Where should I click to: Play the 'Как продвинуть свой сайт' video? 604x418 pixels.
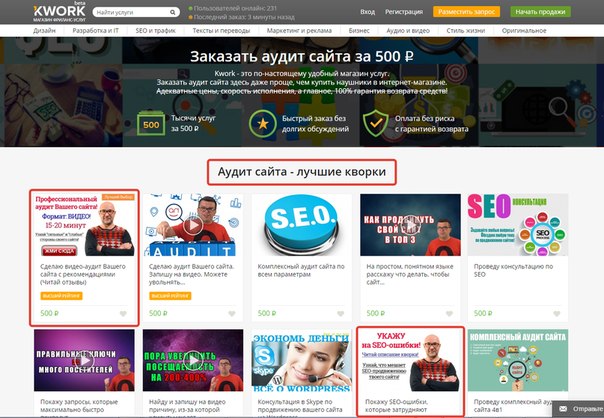[x=410, y=225]
